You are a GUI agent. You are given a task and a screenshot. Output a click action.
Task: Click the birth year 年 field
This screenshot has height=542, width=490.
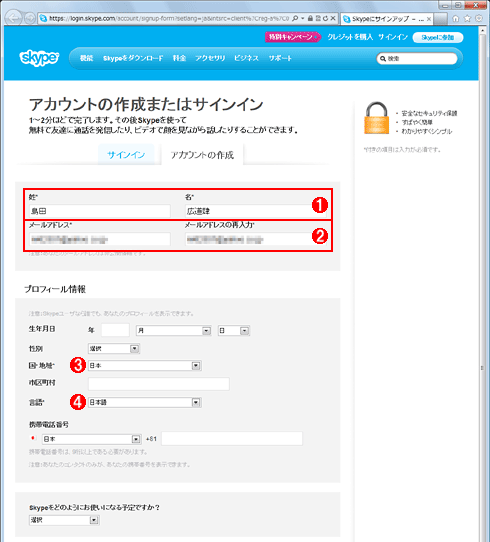(115, 330)
